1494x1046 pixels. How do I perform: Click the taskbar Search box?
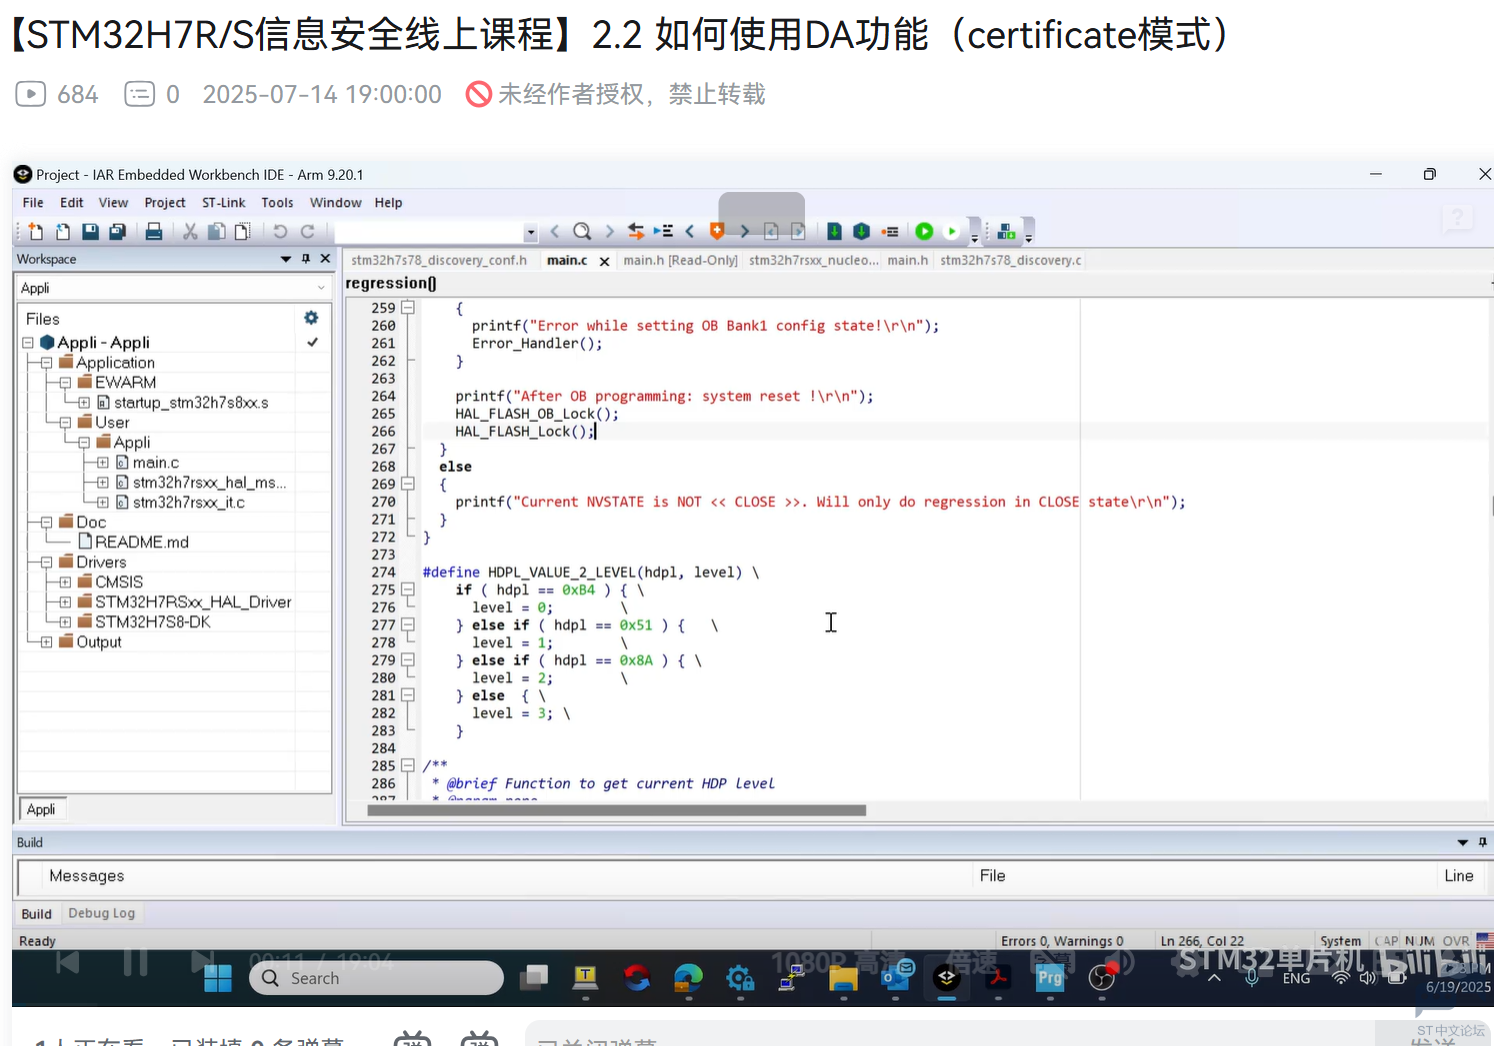tap(376, 978)
